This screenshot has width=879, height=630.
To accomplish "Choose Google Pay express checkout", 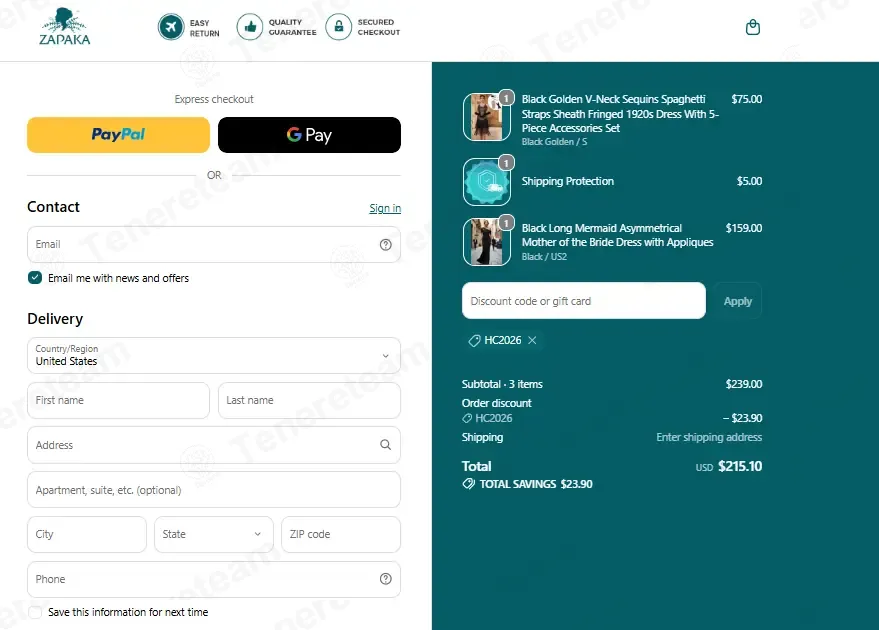I will [x=309, y=135].
